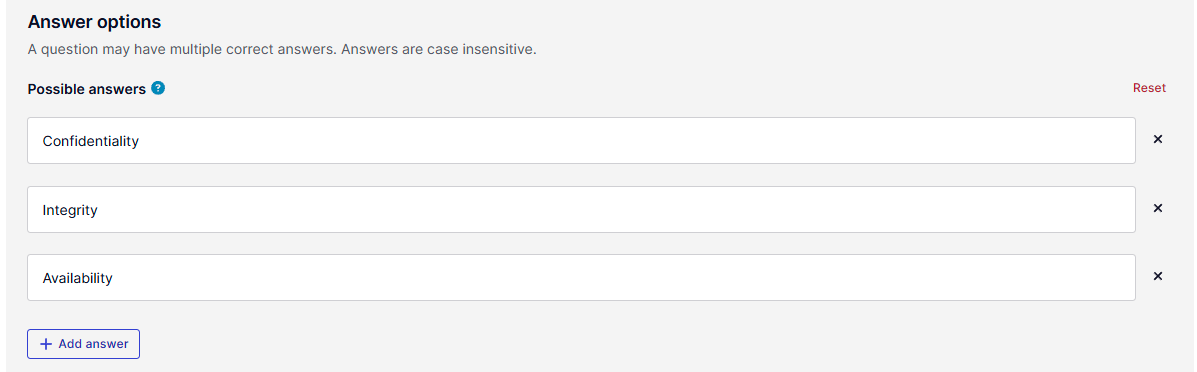Remove the Availability answer via its X icon

point(1157,277)
